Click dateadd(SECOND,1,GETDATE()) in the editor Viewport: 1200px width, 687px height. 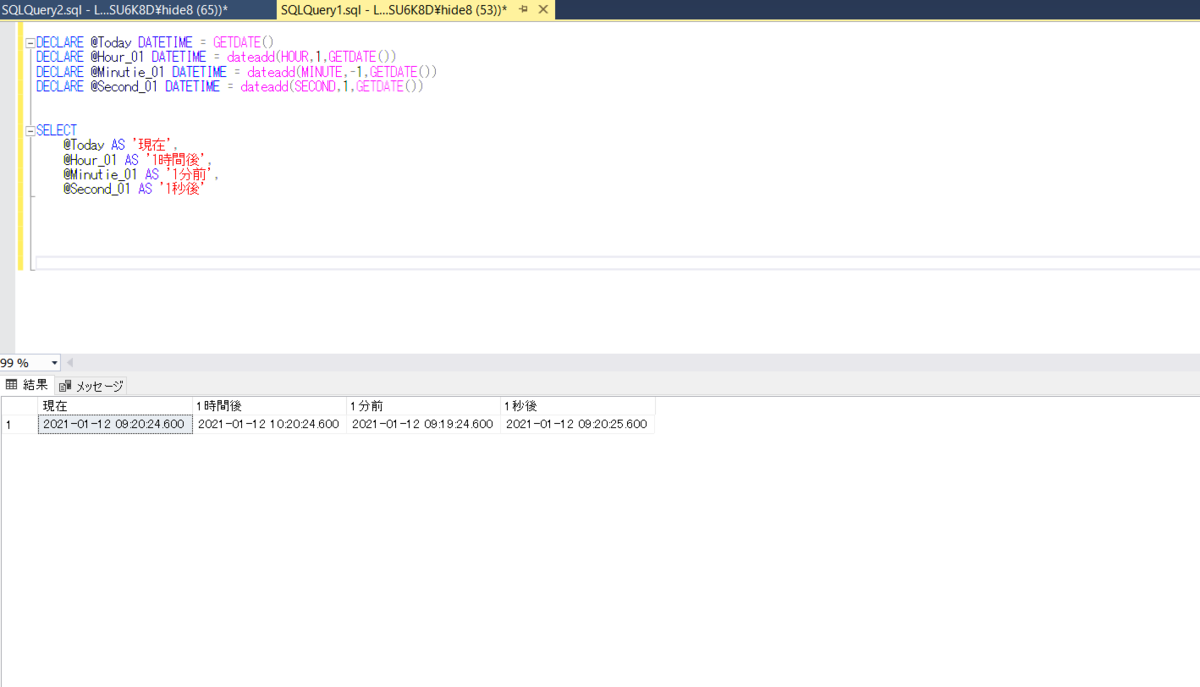pyautogui.click(x=332, y=87)
